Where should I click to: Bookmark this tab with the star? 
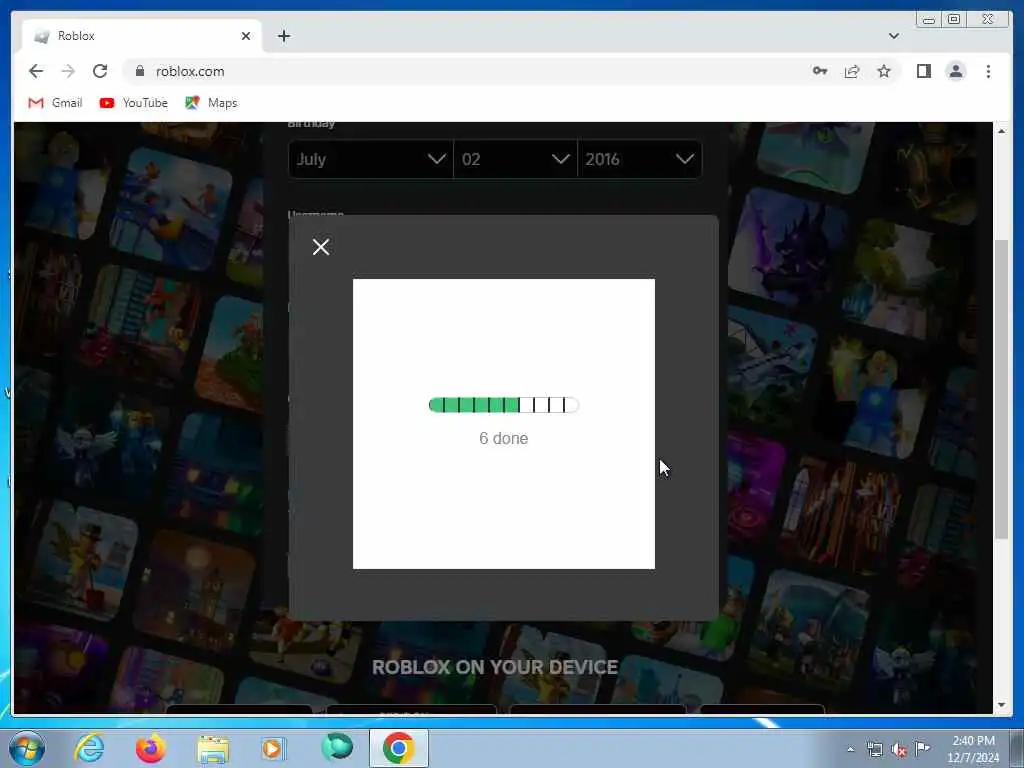click(x=884, y=71)
